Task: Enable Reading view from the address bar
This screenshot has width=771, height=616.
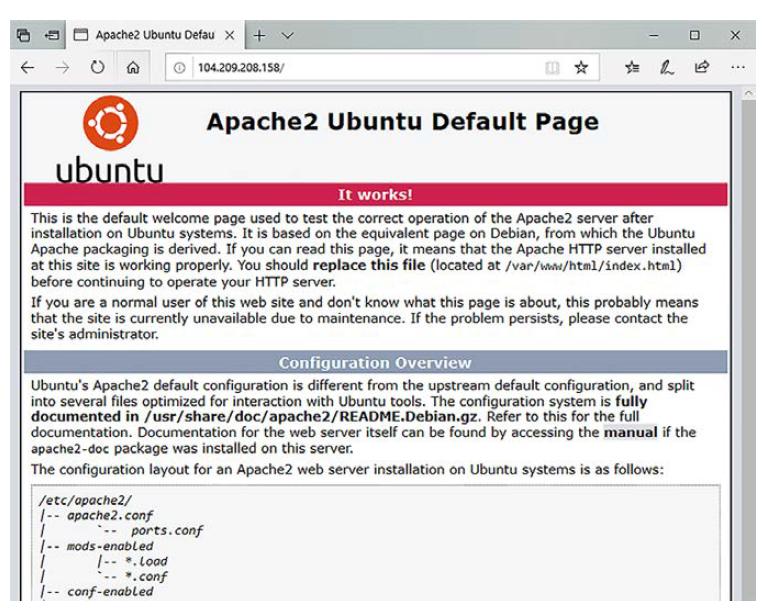Action: (552, 67)
